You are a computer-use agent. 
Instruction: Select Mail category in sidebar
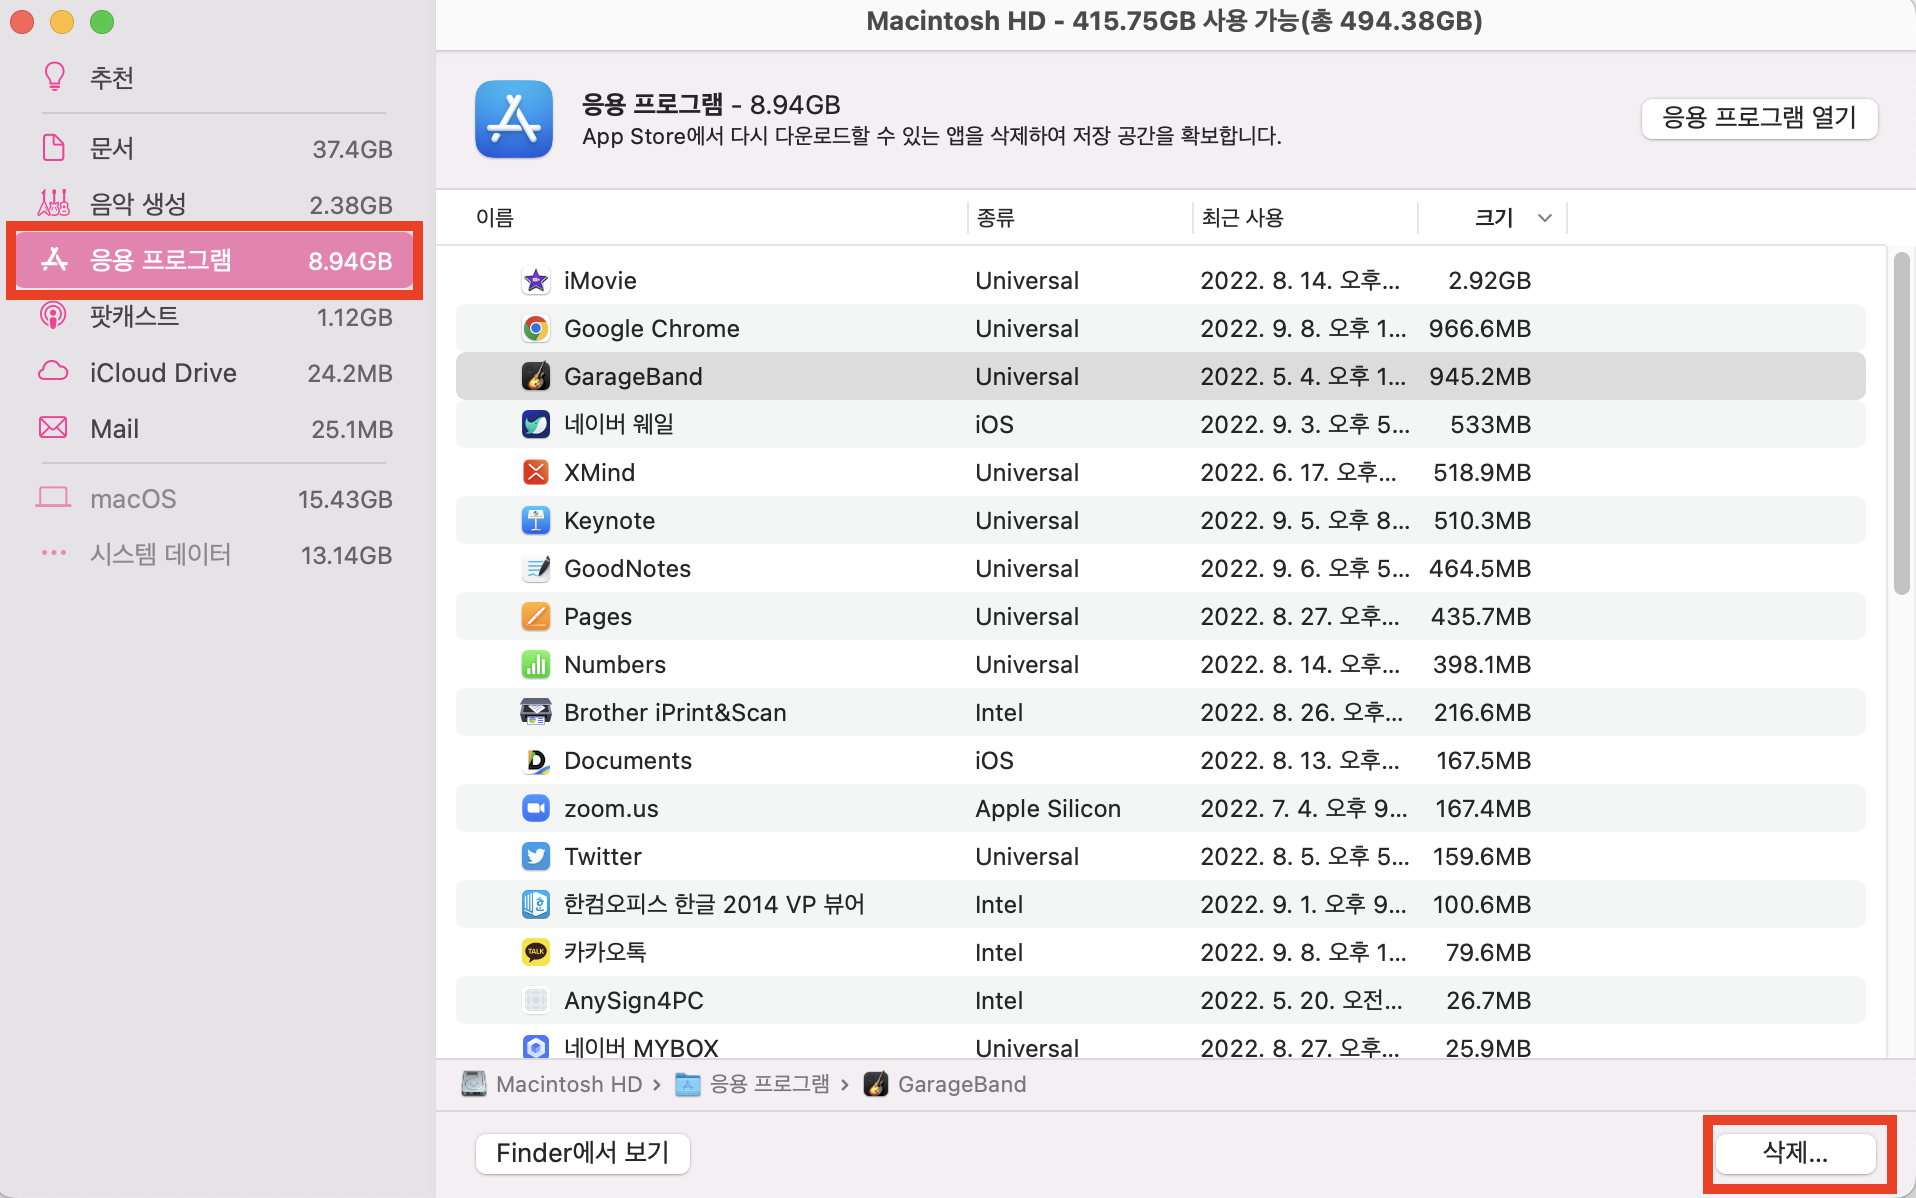coord(215,429)
